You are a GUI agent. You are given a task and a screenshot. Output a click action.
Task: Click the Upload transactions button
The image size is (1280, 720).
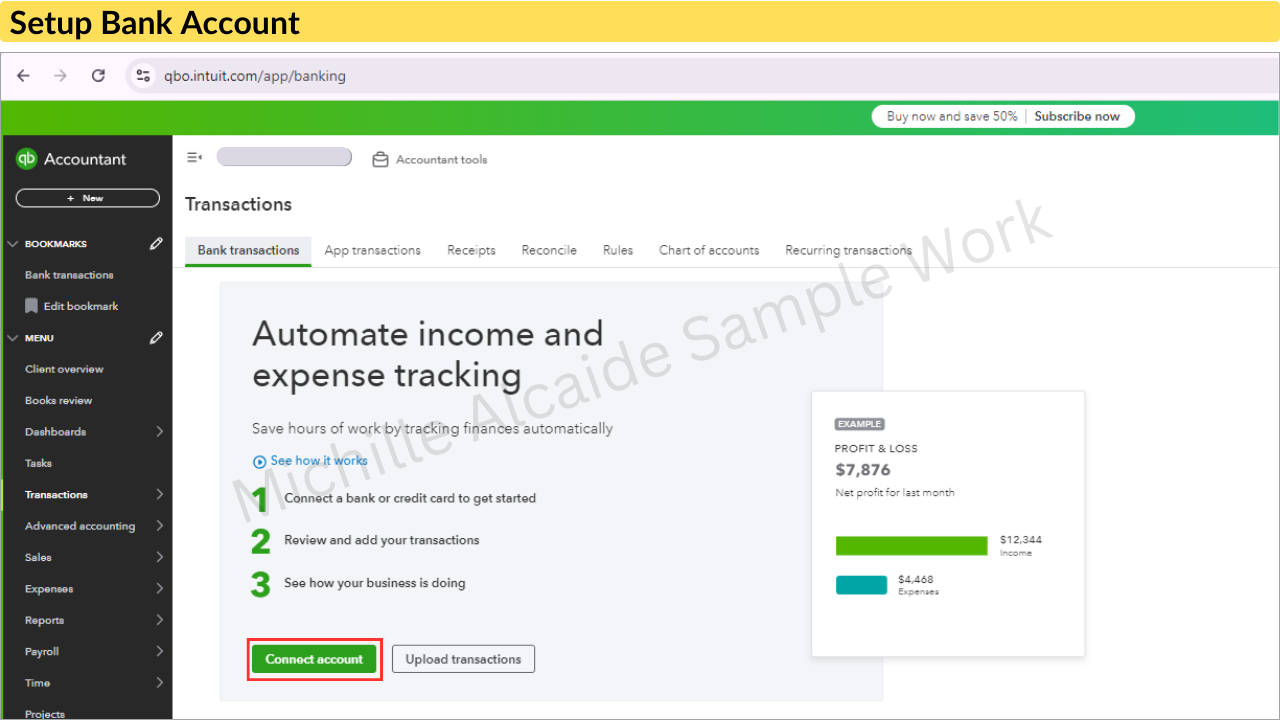click(463, 659)
